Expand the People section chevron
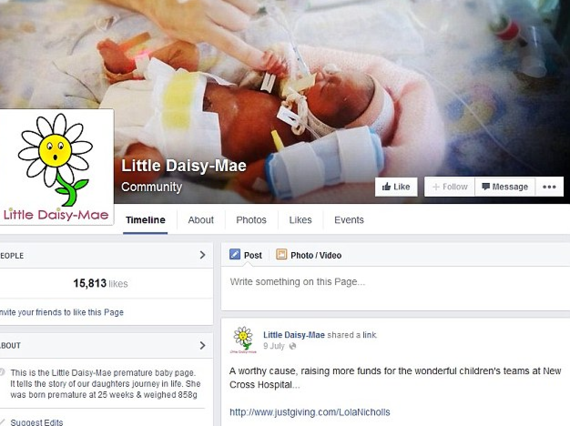The image size is (570, 426). (202, 255)
